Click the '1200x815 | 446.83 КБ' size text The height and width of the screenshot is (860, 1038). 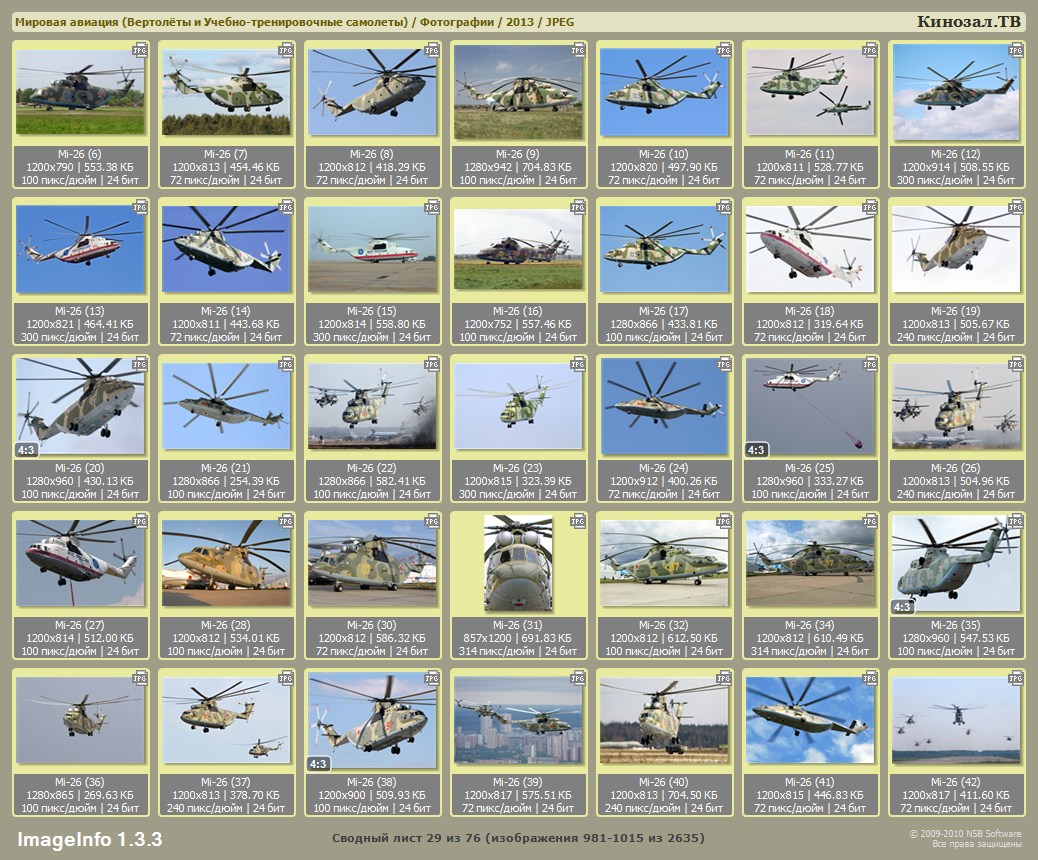(x=810, y=794)
